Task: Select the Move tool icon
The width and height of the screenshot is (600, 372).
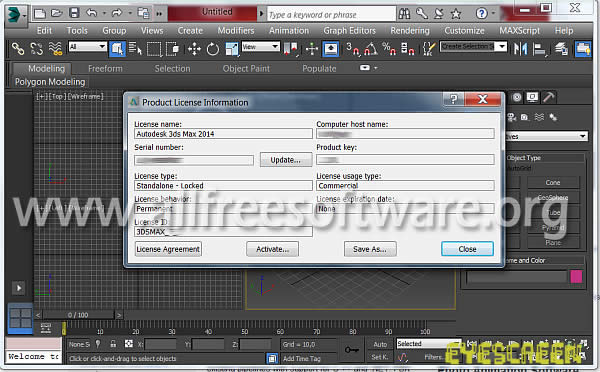Action: coord(194,49)
